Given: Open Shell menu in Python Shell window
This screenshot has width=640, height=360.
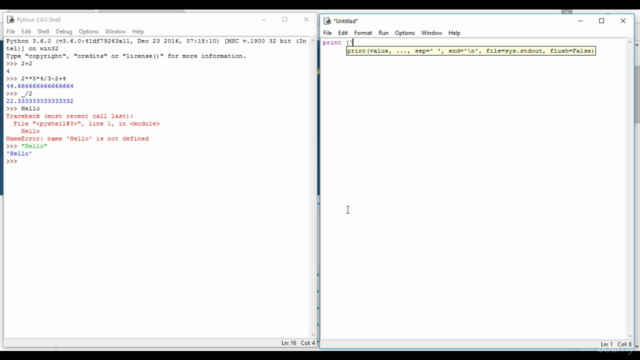Looking at the screenshot, I should (x=43, y=31).
